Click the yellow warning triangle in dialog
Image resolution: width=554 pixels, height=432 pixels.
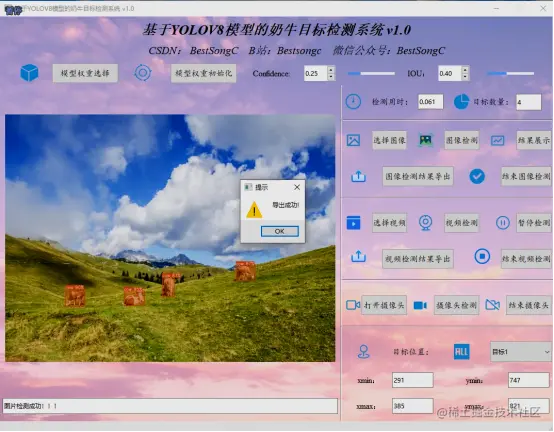tap(254, 209)
